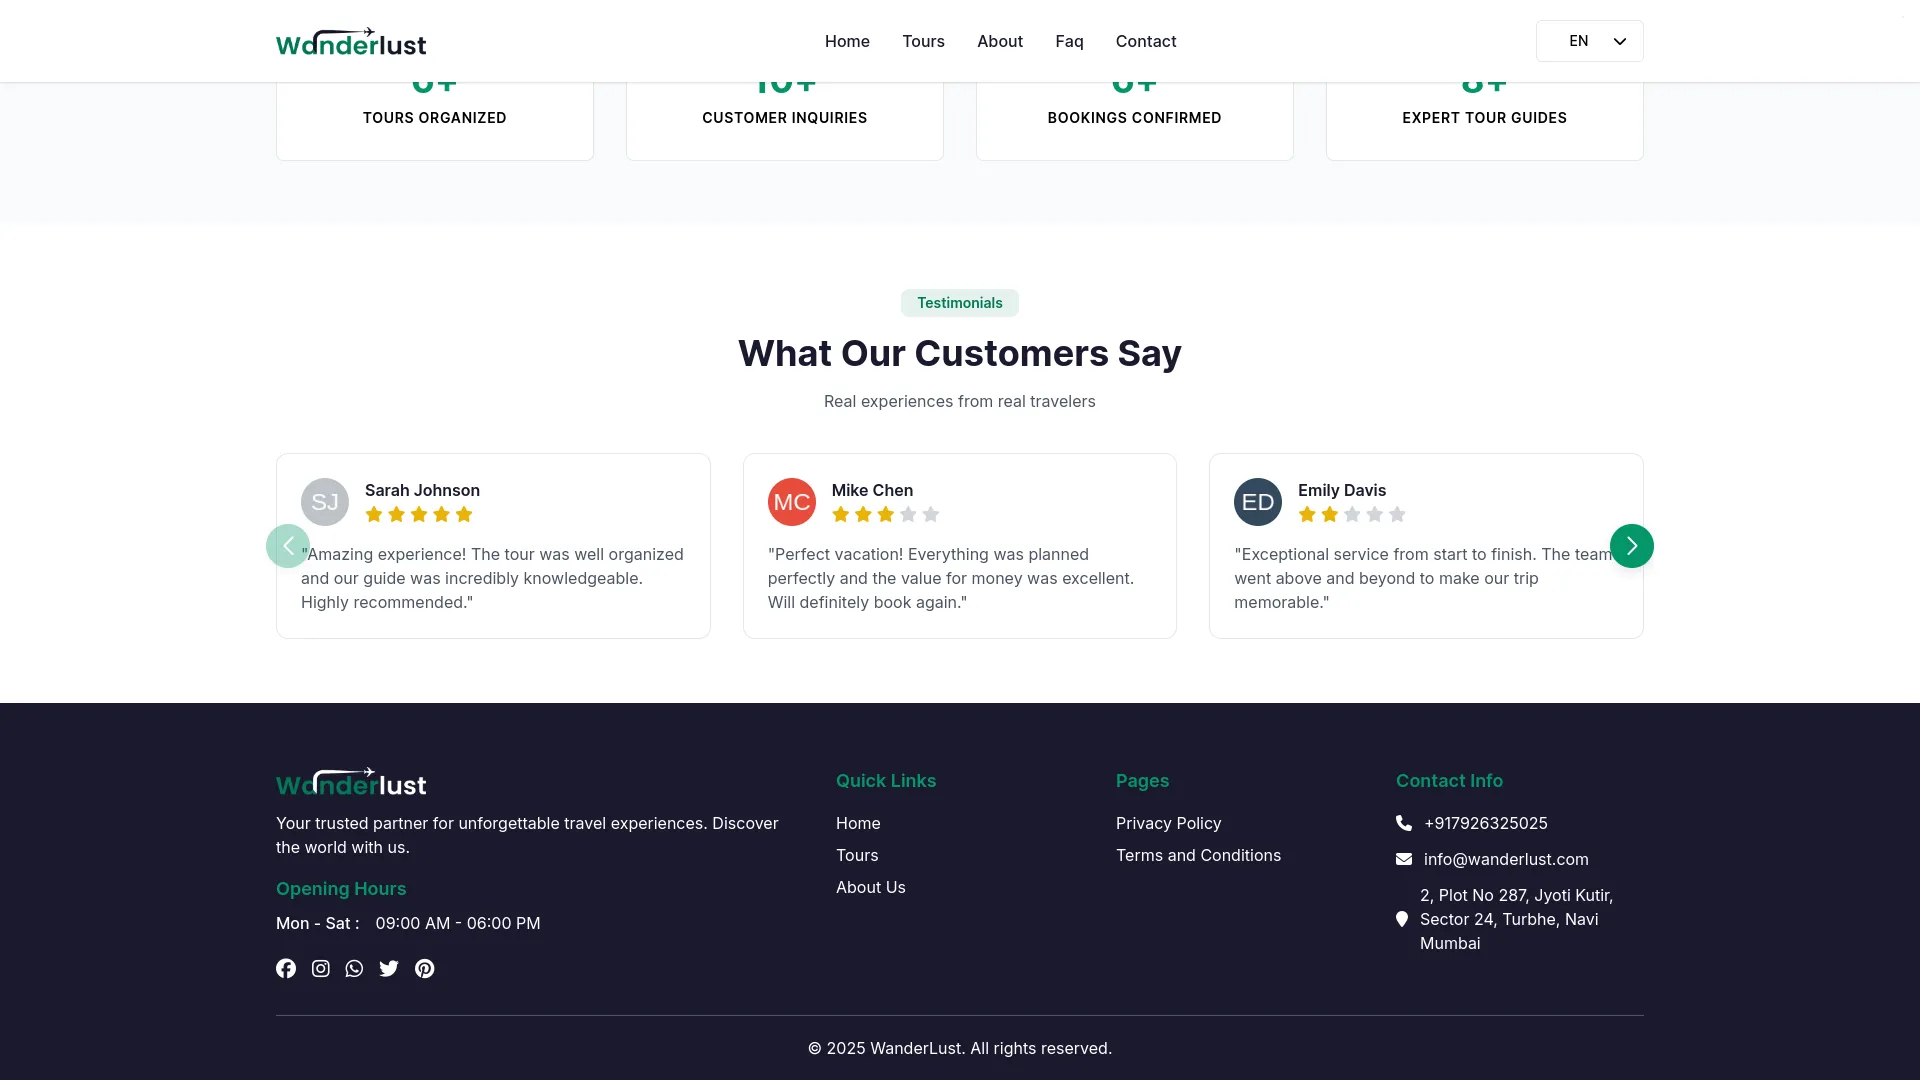The image size is (1920, 1080).
Task: Click the Wanderlust logo in header
Action: point(351,42)
